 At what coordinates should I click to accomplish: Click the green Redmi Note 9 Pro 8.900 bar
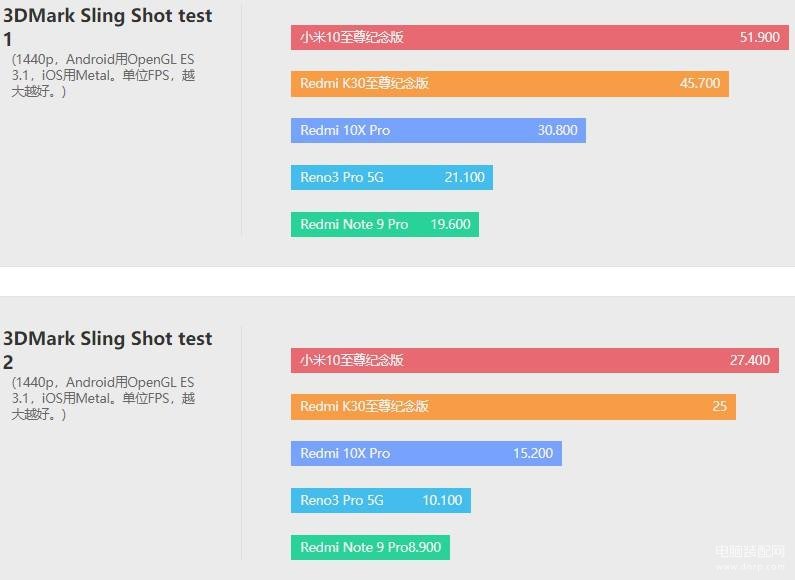pyautogui.click(x=370, y=548)
